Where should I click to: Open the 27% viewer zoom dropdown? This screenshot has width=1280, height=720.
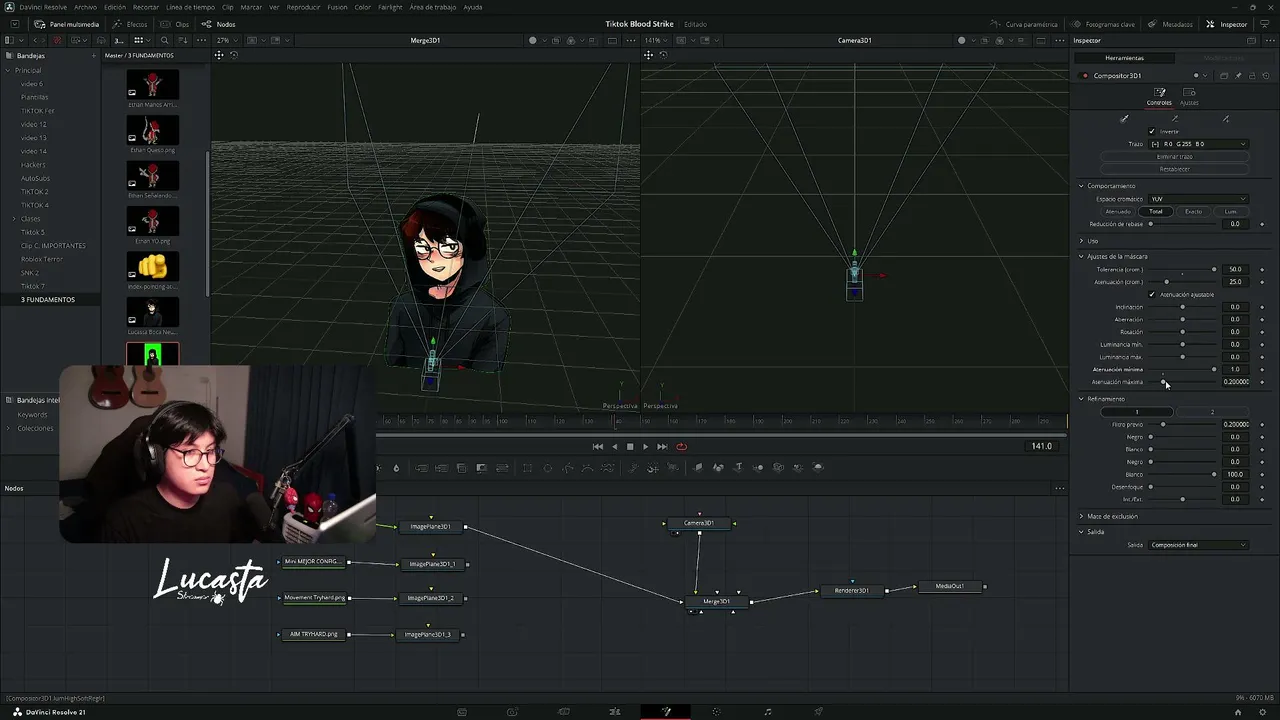(227, 40)
